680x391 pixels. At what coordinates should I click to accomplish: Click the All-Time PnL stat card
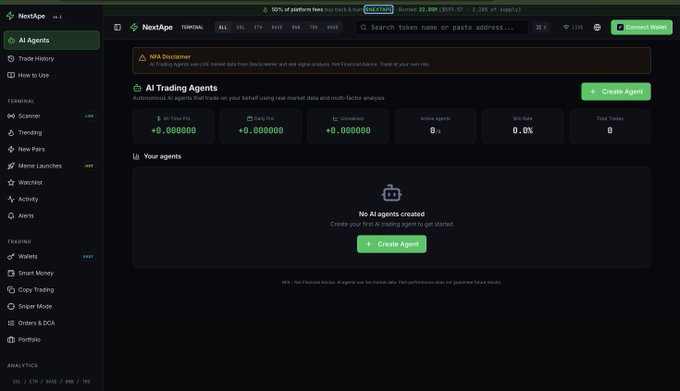coord(173,126)
